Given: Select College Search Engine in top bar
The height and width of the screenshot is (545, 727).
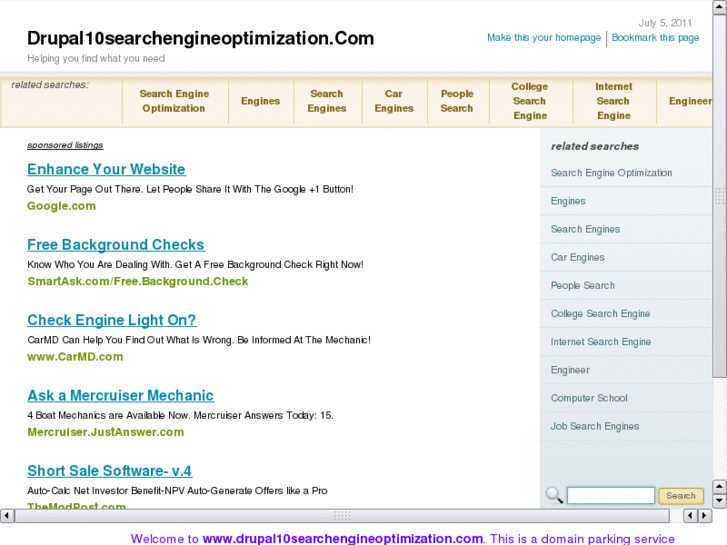Looking at the screenshot, I should (530, 101).
